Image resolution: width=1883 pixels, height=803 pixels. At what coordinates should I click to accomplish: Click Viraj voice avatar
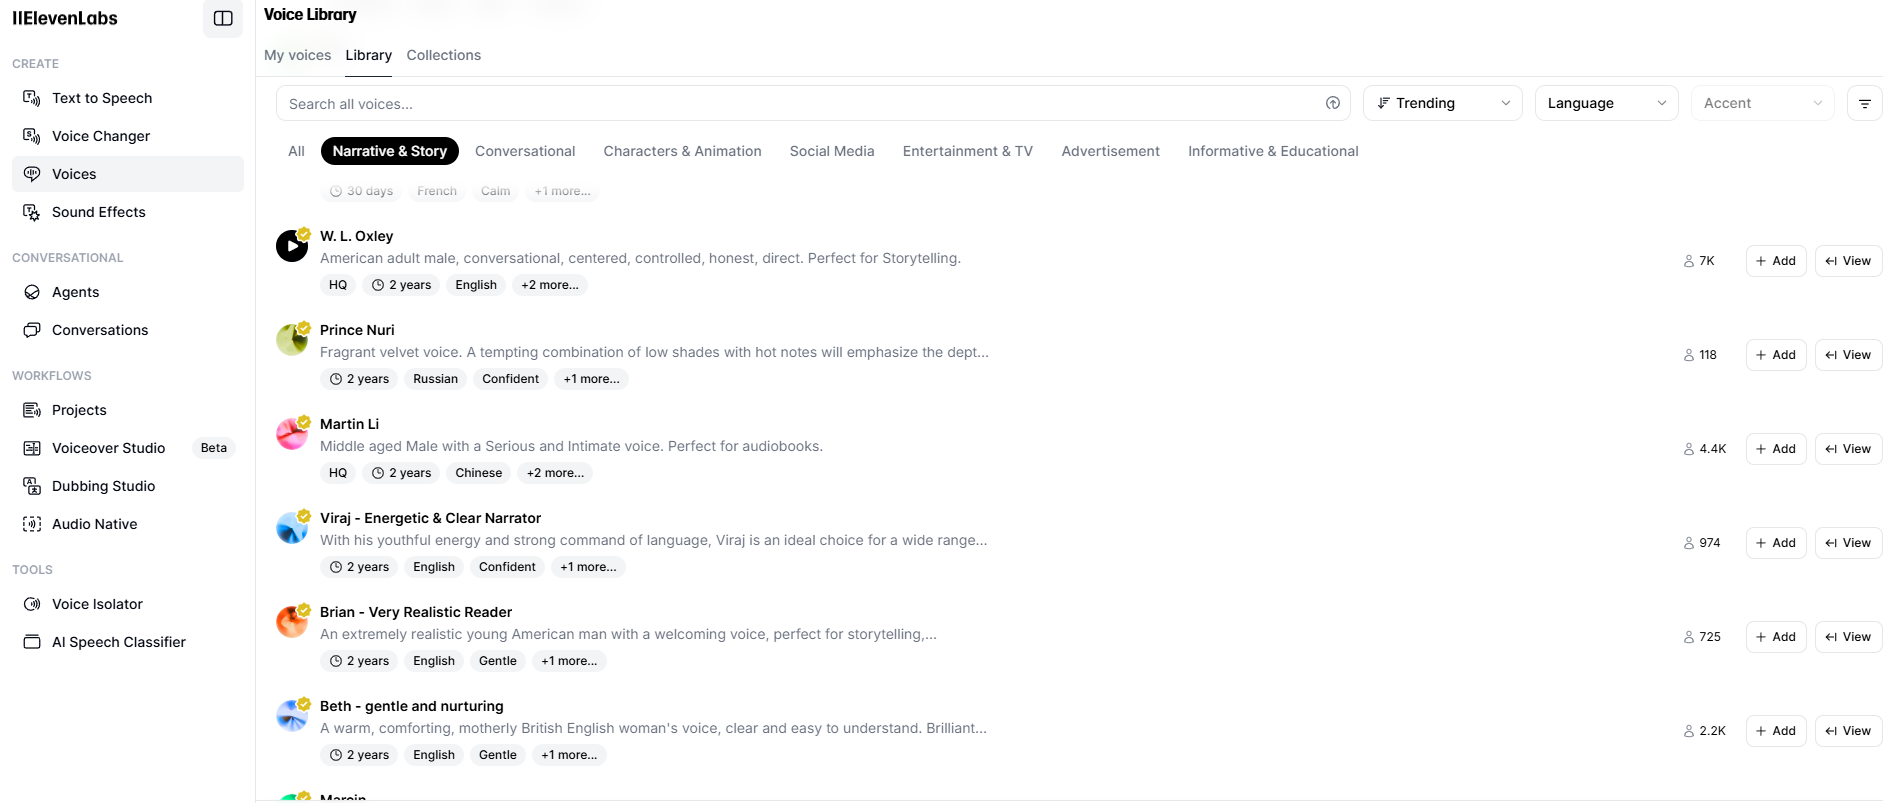tap(292, 527)
